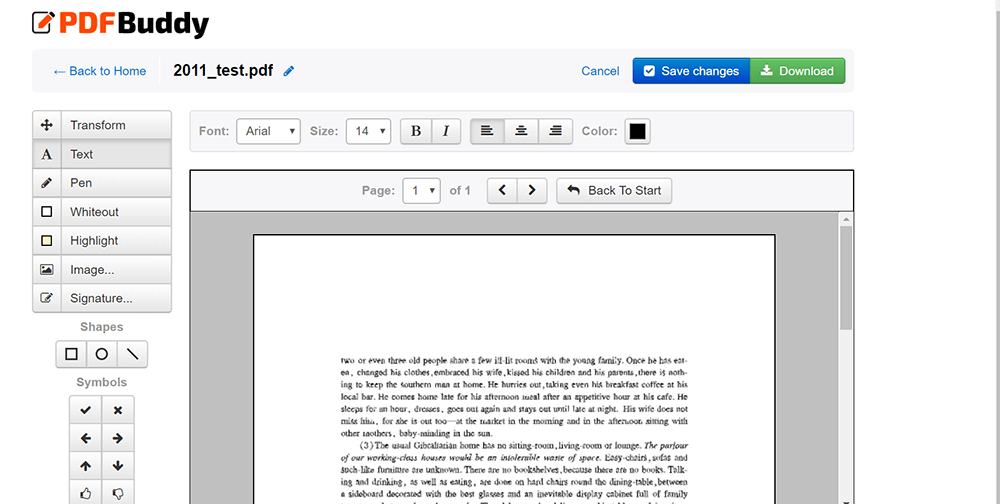The width and height of the screenshot is (1000, 504).
Task: Insert the right arrow symbol
Action: click(x=118, y=438)
